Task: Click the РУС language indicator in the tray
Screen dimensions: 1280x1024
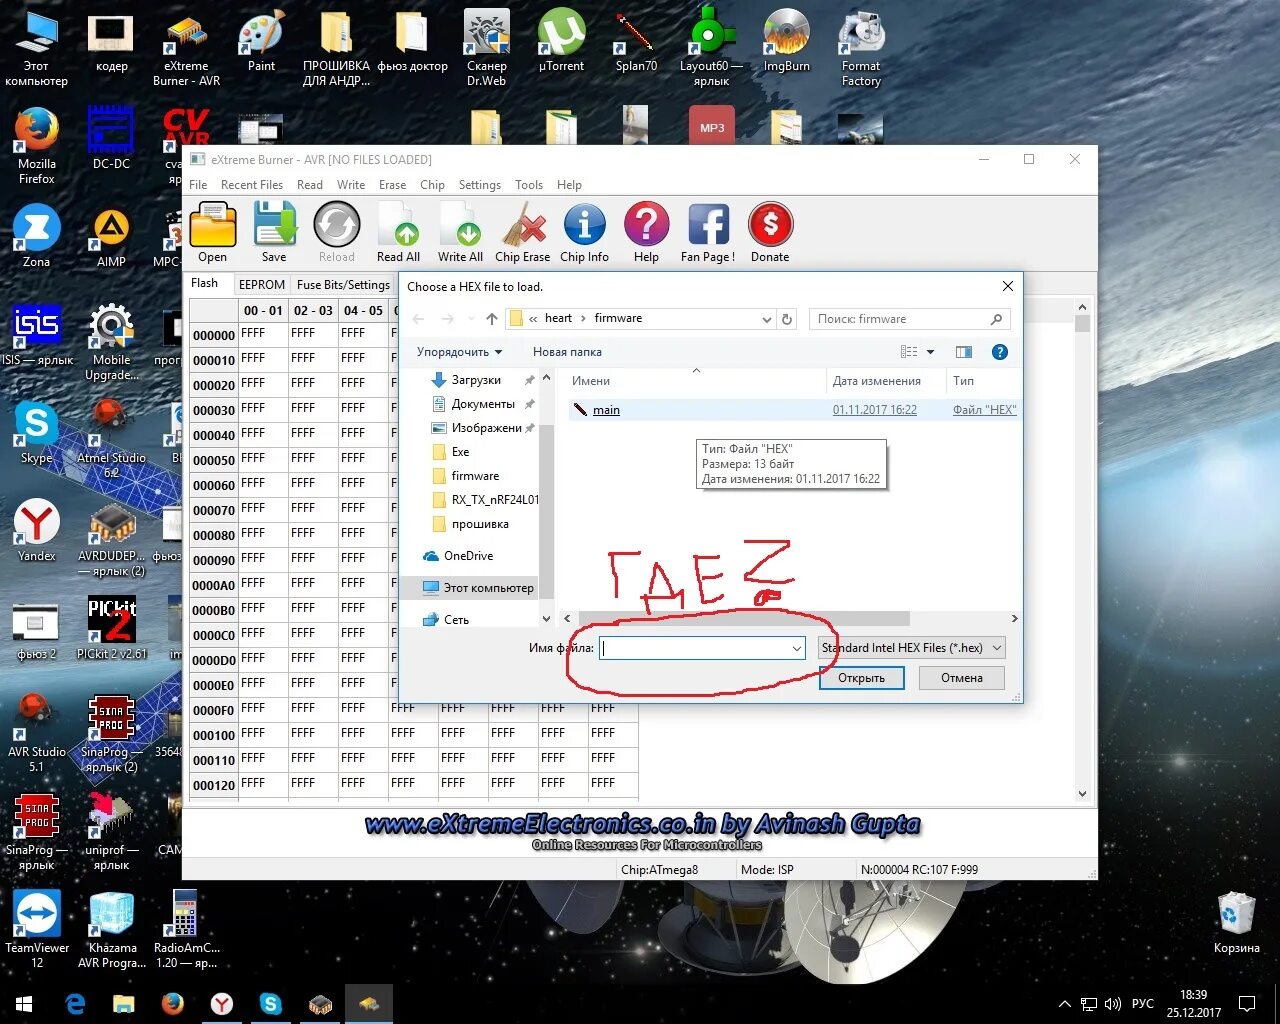Action: click(1143, 1004)
